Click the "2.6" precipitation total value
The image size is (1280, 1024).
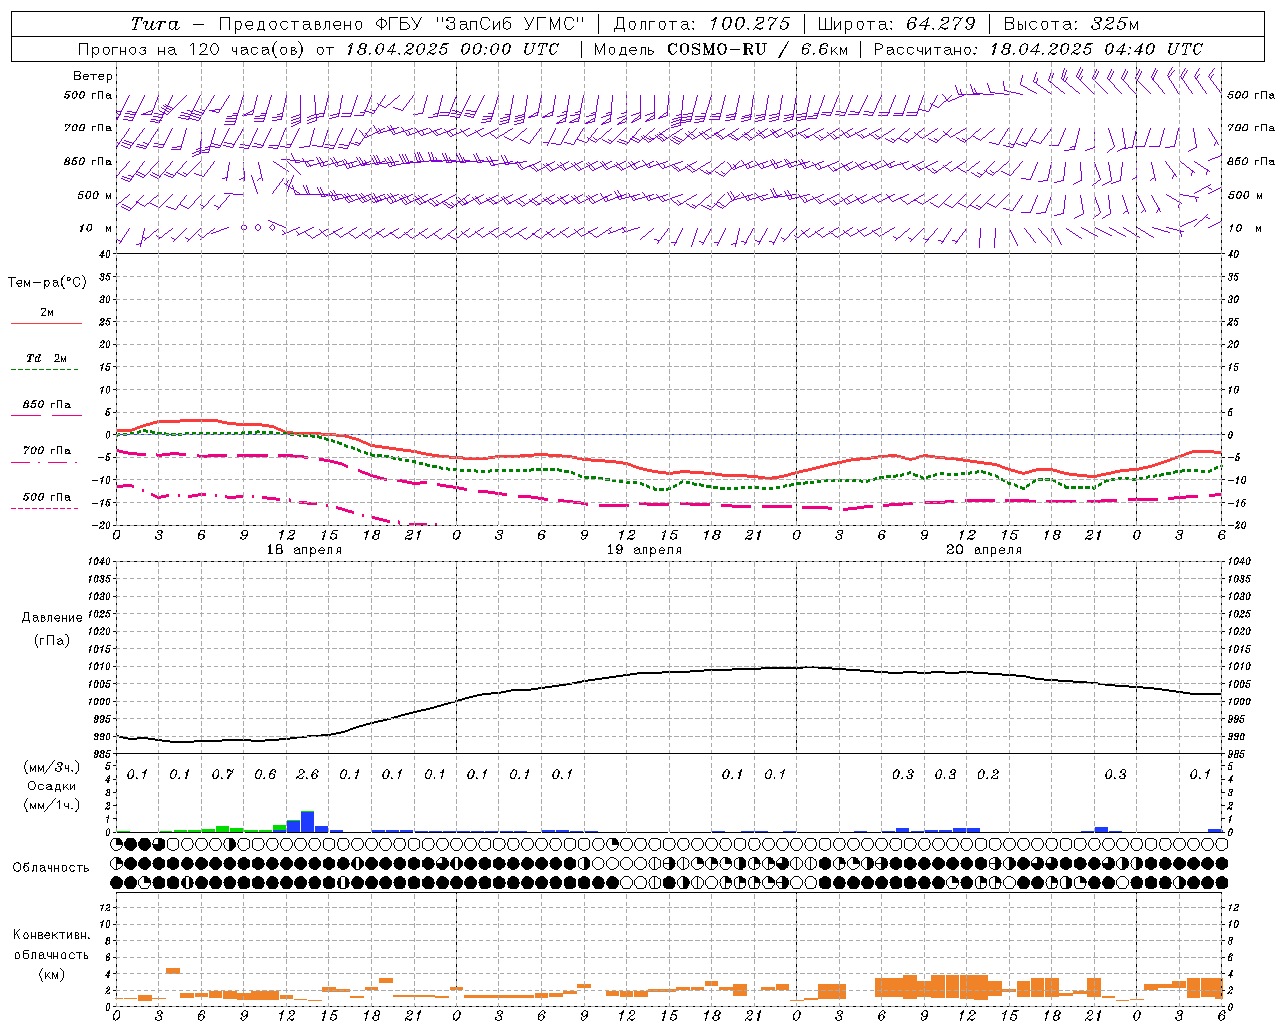click(308, 774)
